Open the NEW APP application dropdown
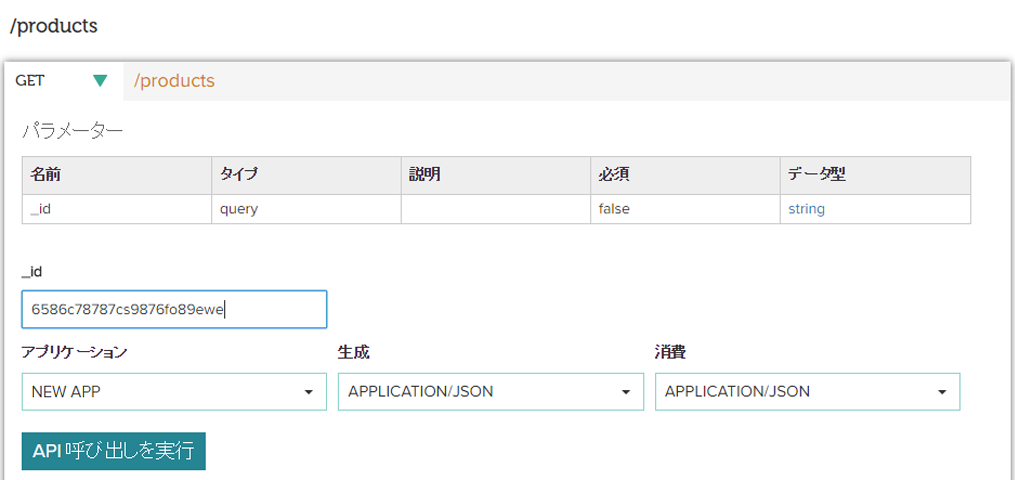 [x=174, y=392]
